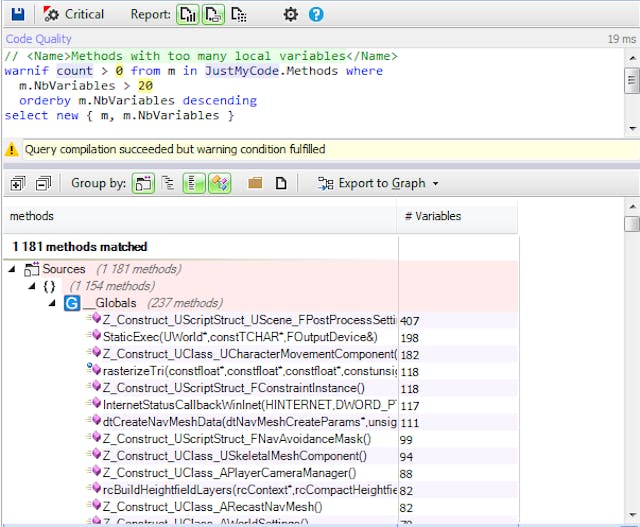Screen dimensions: 640x527
Task: Select the dtCreateNavMeshData method row
Action: 240,422
